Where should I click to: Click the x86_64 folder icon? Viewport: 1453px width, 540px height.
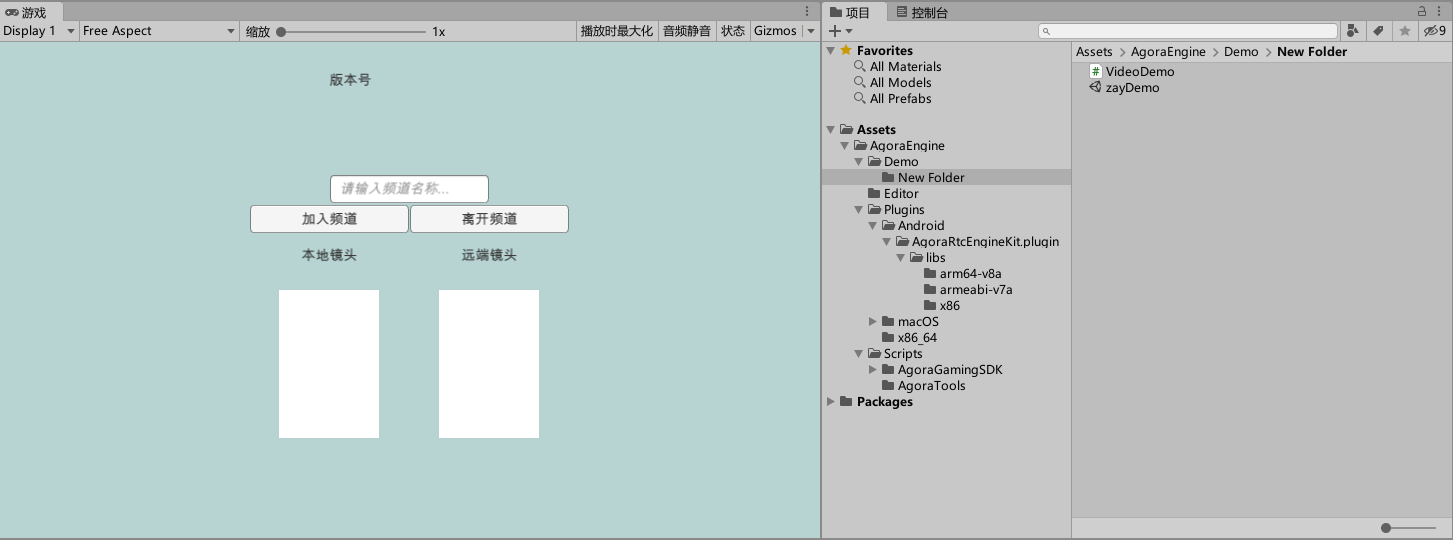click(x=888, y=337)
